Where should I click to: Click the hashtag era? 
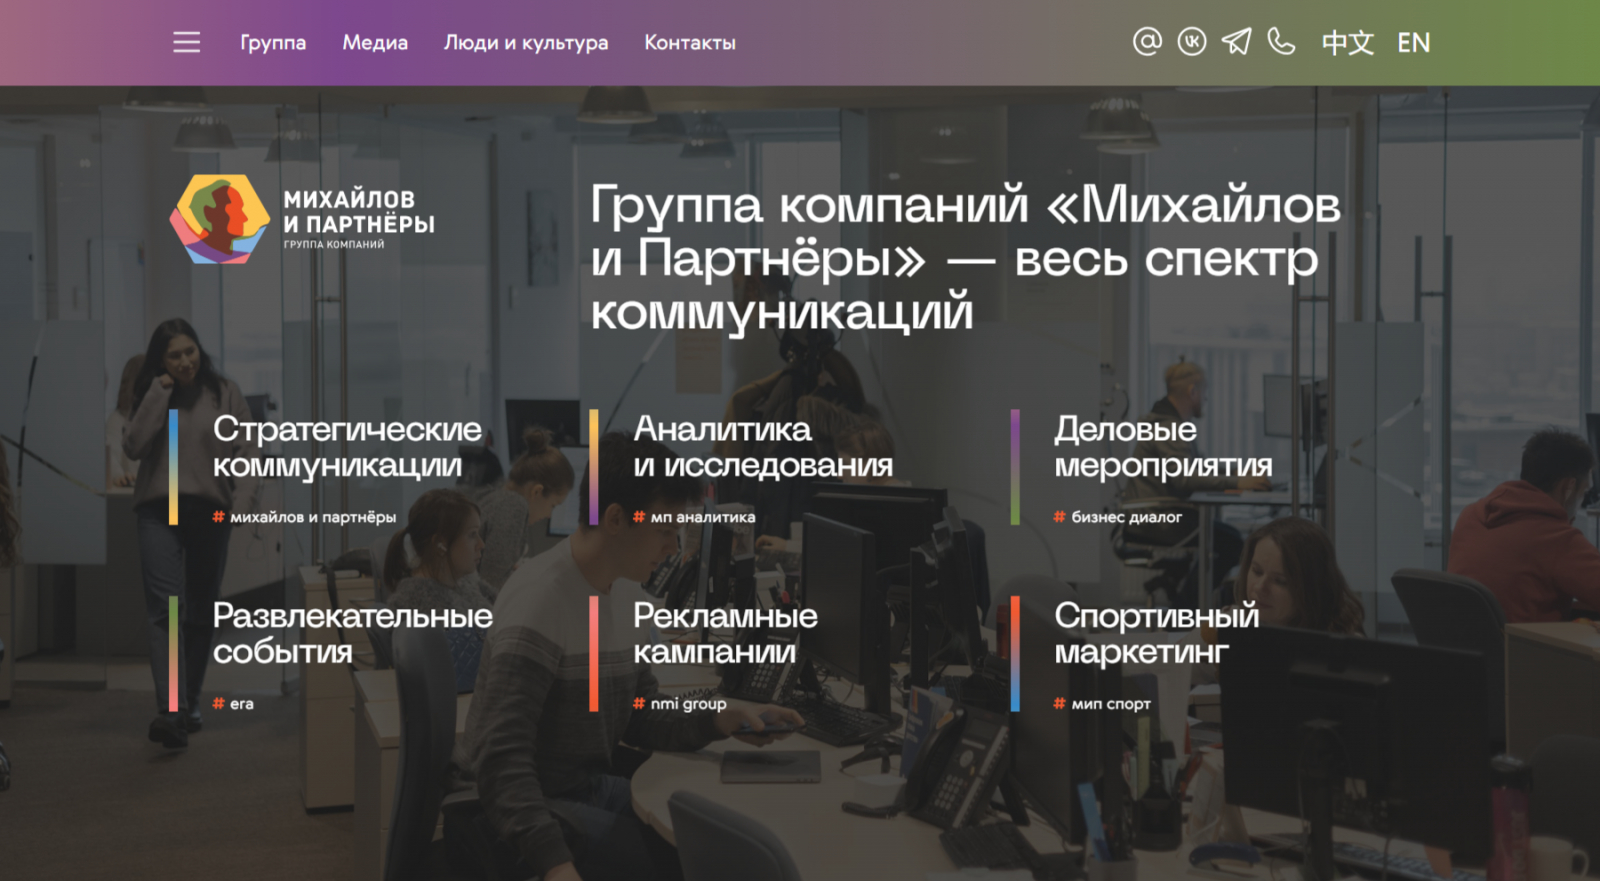pos(233,704)
